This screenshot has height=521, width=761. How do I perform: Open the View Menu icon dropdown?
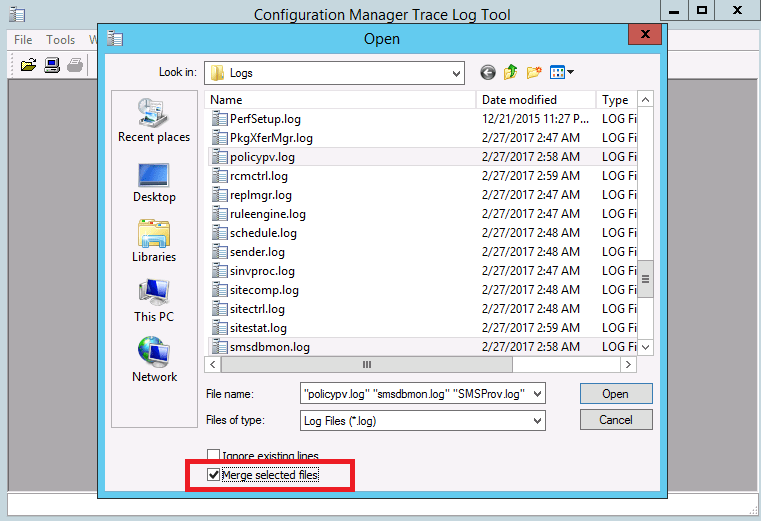coord(562,72)
